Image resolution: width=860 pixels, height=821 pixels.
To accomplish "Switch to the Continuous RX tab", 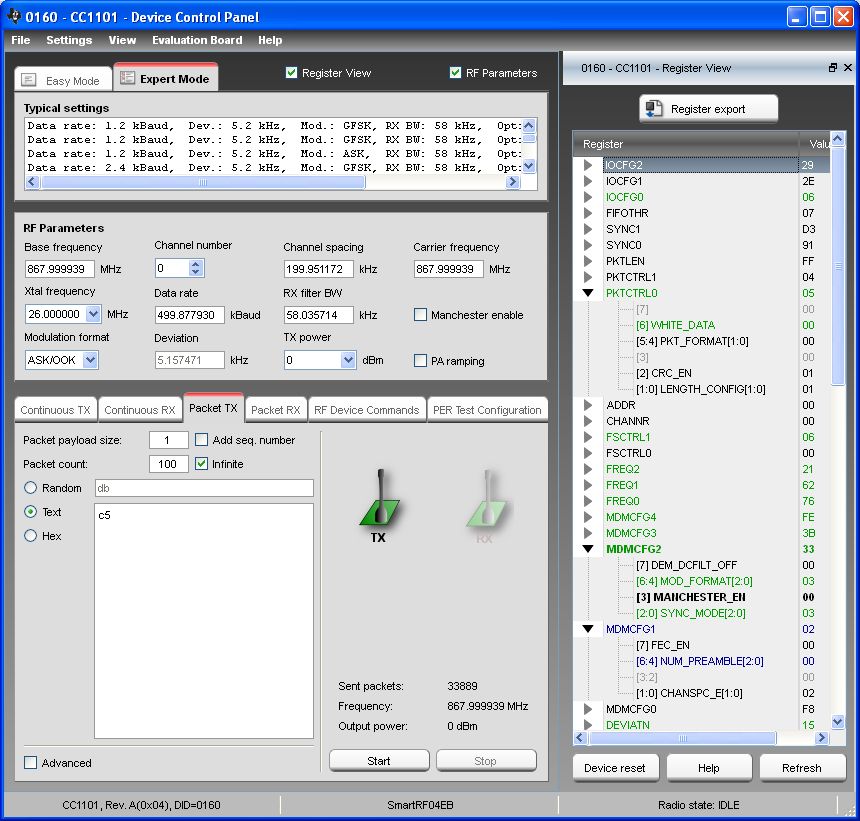I will point(140,410).
